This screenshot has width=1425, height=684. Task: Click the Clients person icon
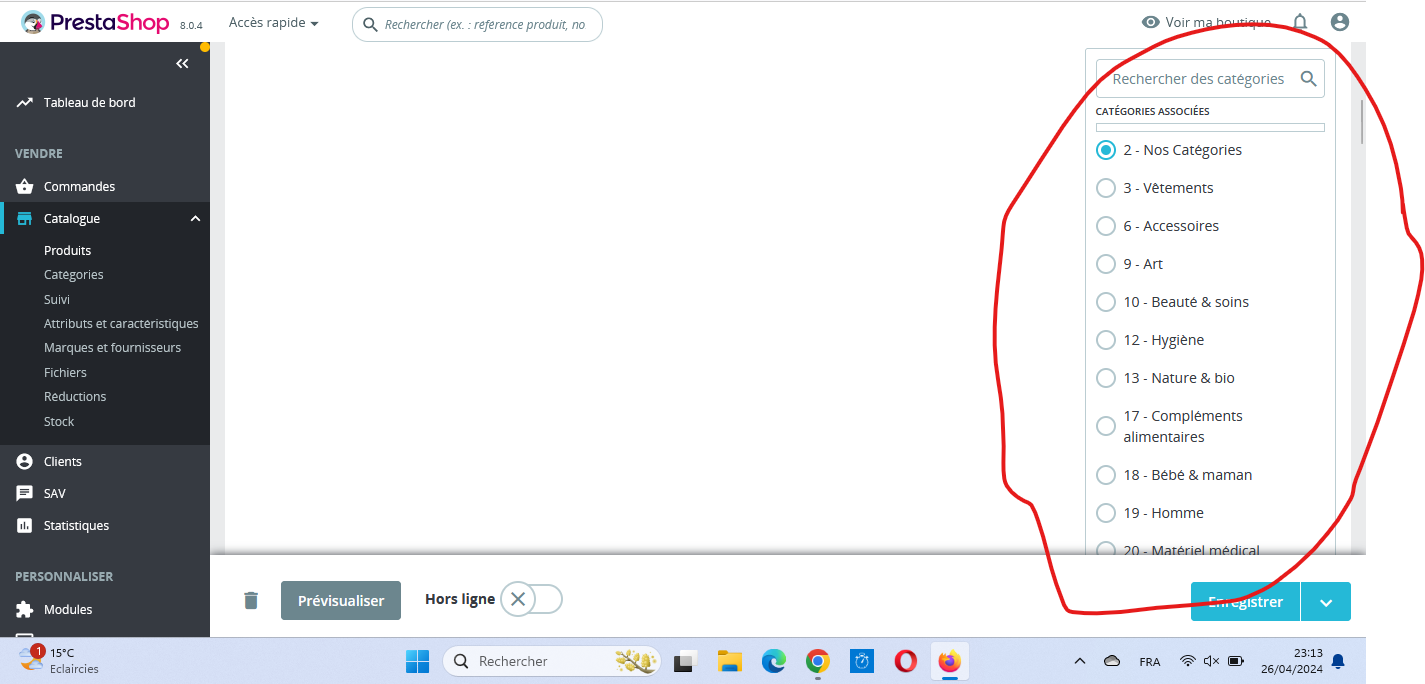click(x=25, y=461)
